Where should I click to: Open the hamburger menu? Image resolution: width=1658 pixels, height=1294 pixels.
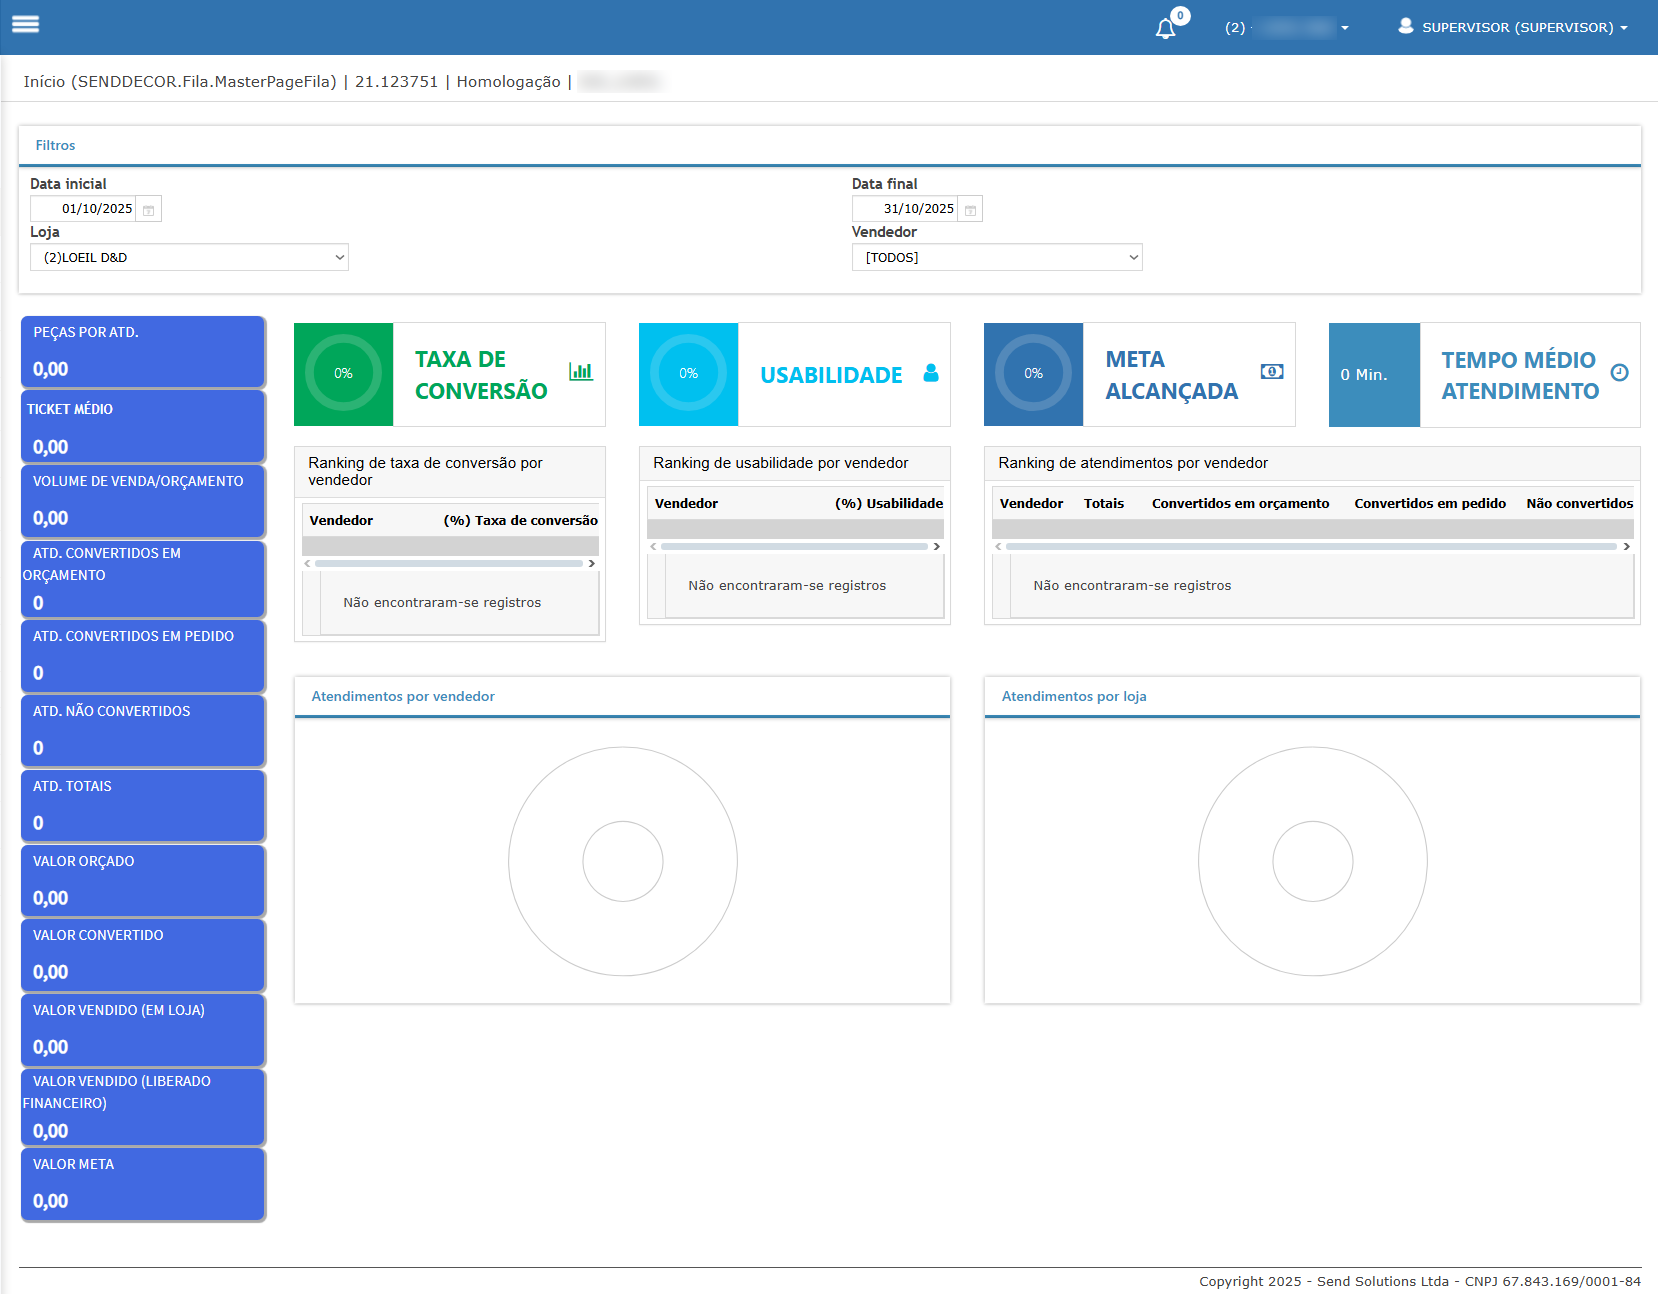click(26, 24)
